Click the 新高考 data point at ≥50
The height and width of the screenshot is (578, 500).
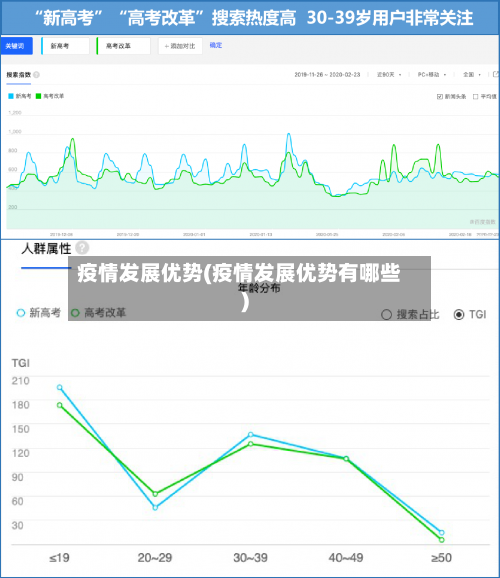pos(442,532)
